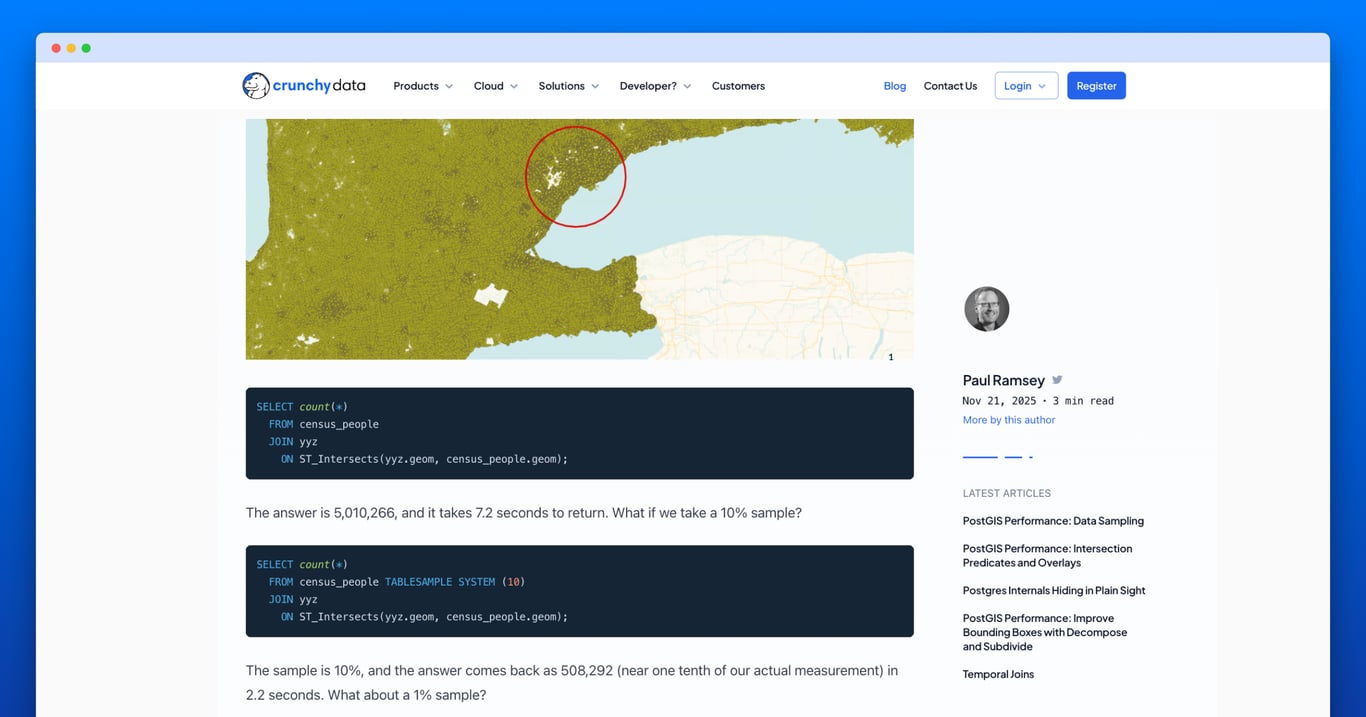Open Paul Ramsey's Twitter profile icon

pyautogui.click(x=1057, y=379)
